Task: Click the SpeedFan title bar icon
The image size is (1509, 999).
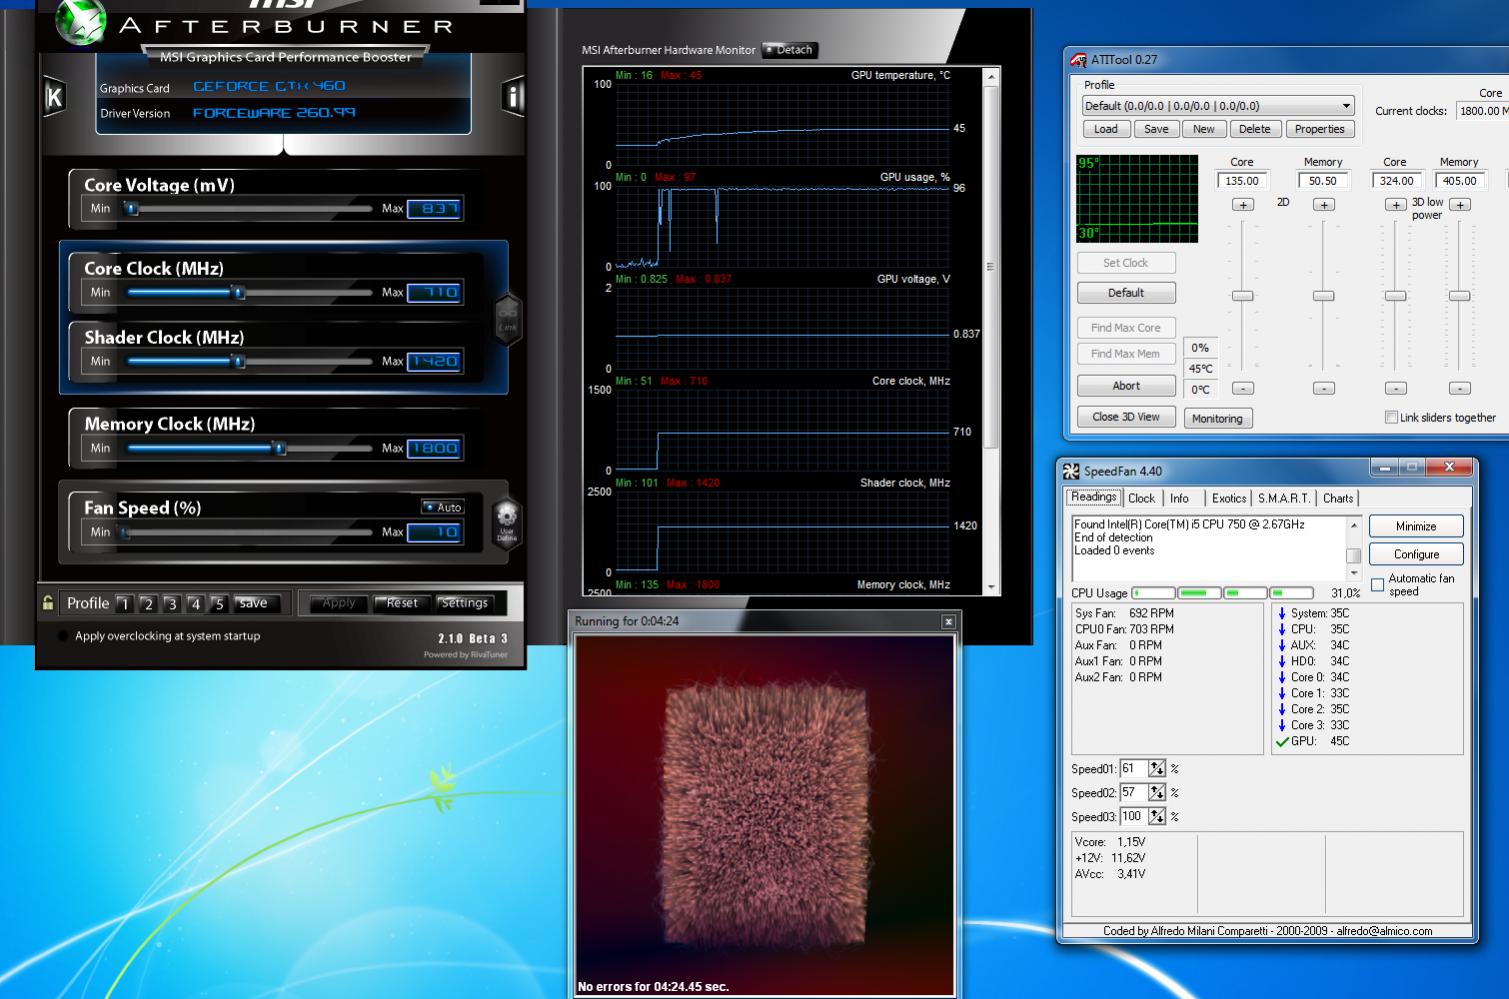Action: [x=1071, y=471]
